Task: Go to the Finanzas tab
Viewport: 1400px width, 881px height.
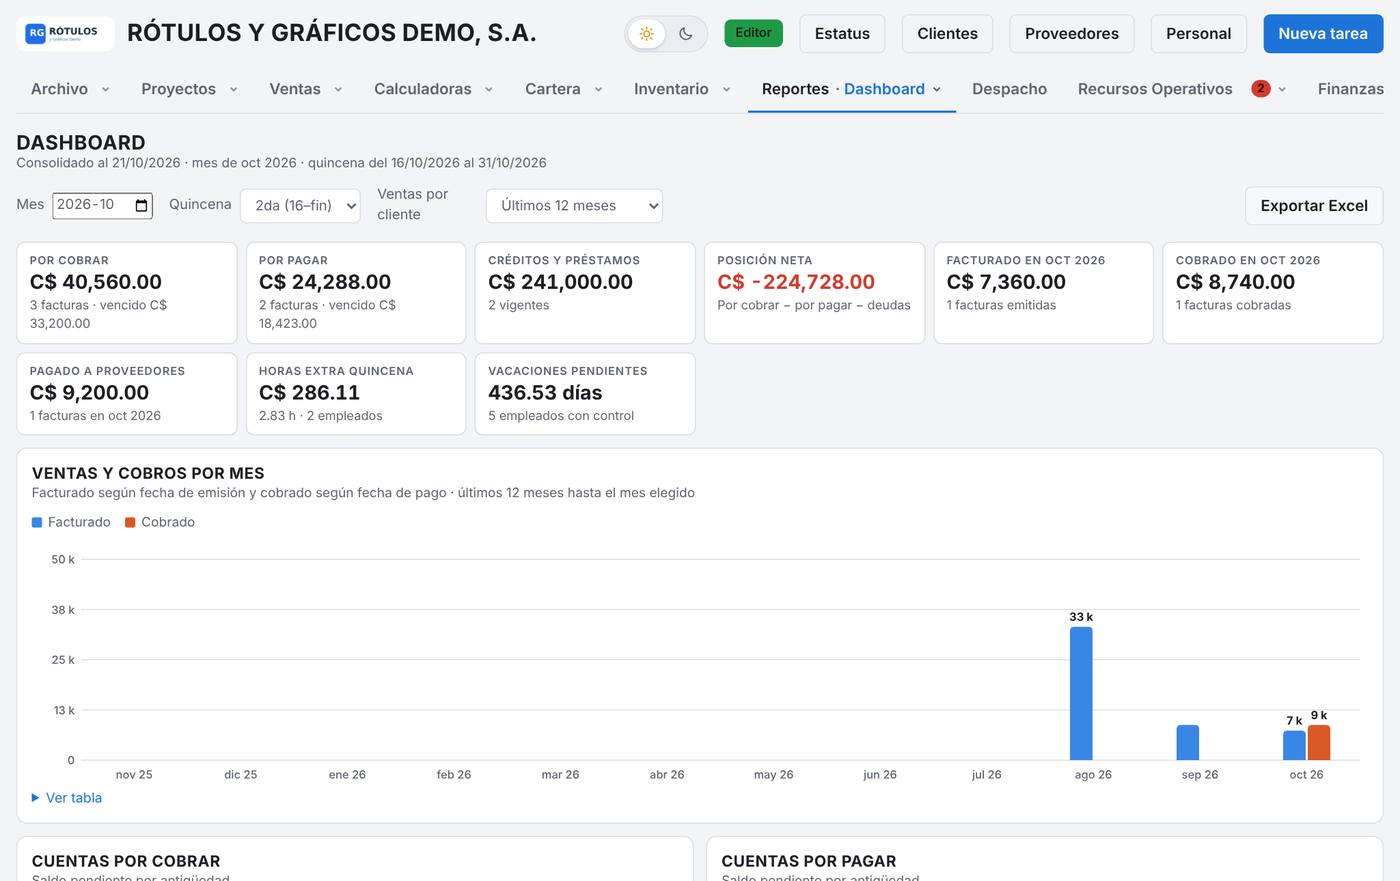Action: 1350,89
